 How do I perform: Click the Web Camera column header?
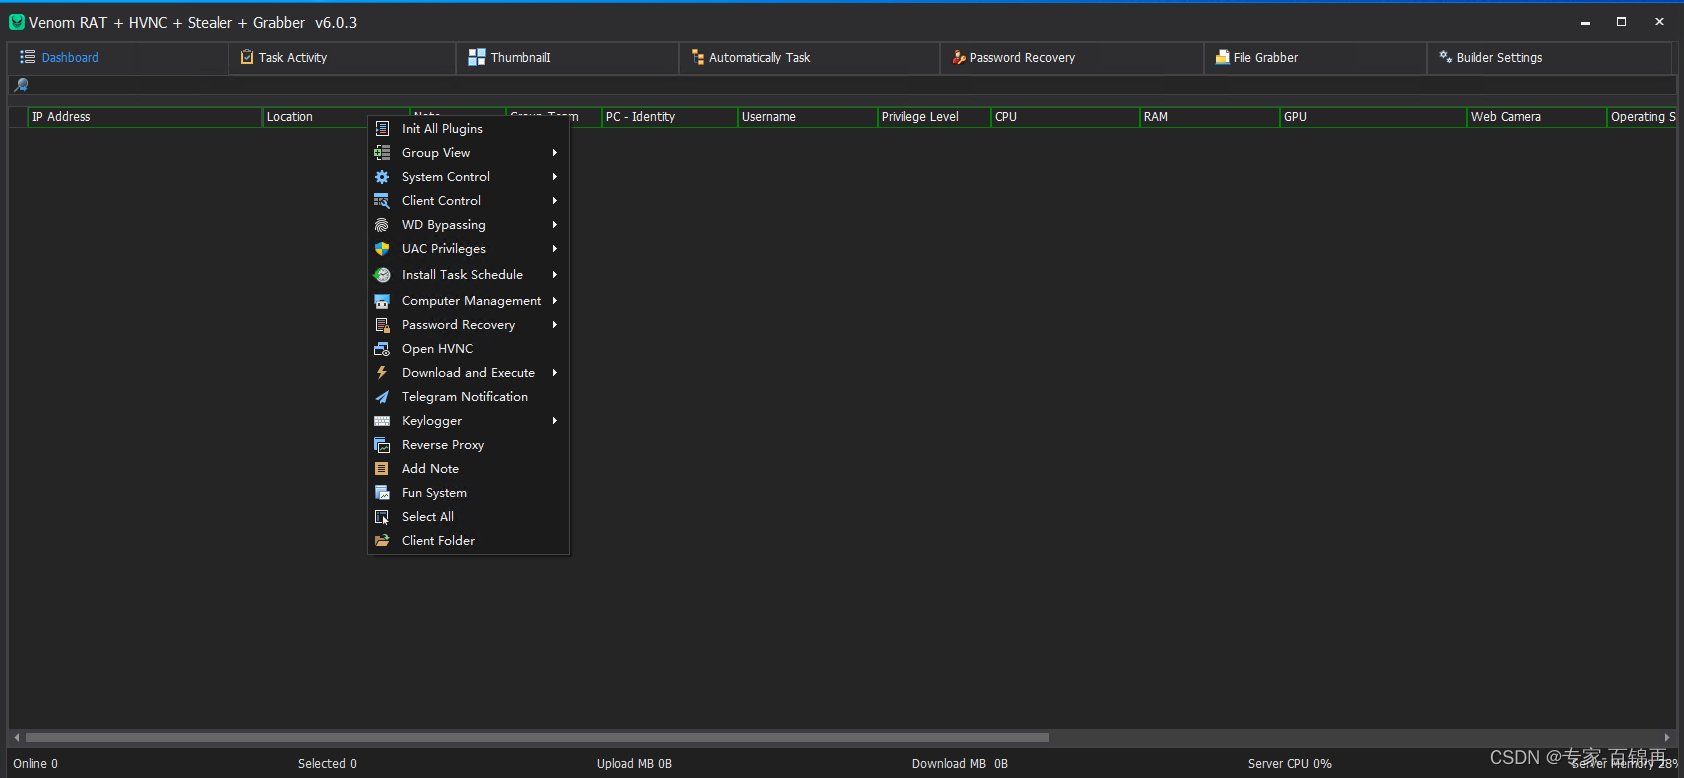point(1536,117)
